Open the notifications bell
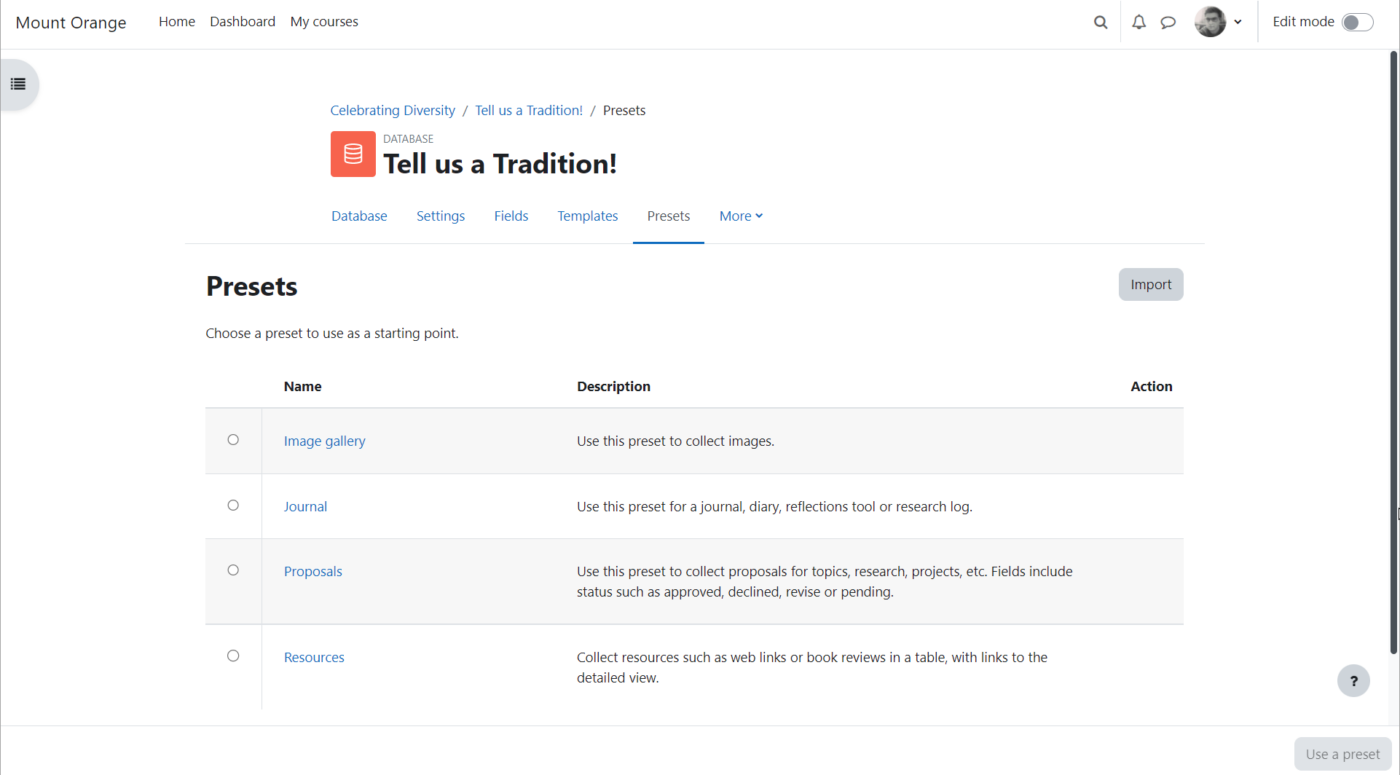This screenshot has width=1400, height=775. pyautogui.click(x=1138, y=21)
